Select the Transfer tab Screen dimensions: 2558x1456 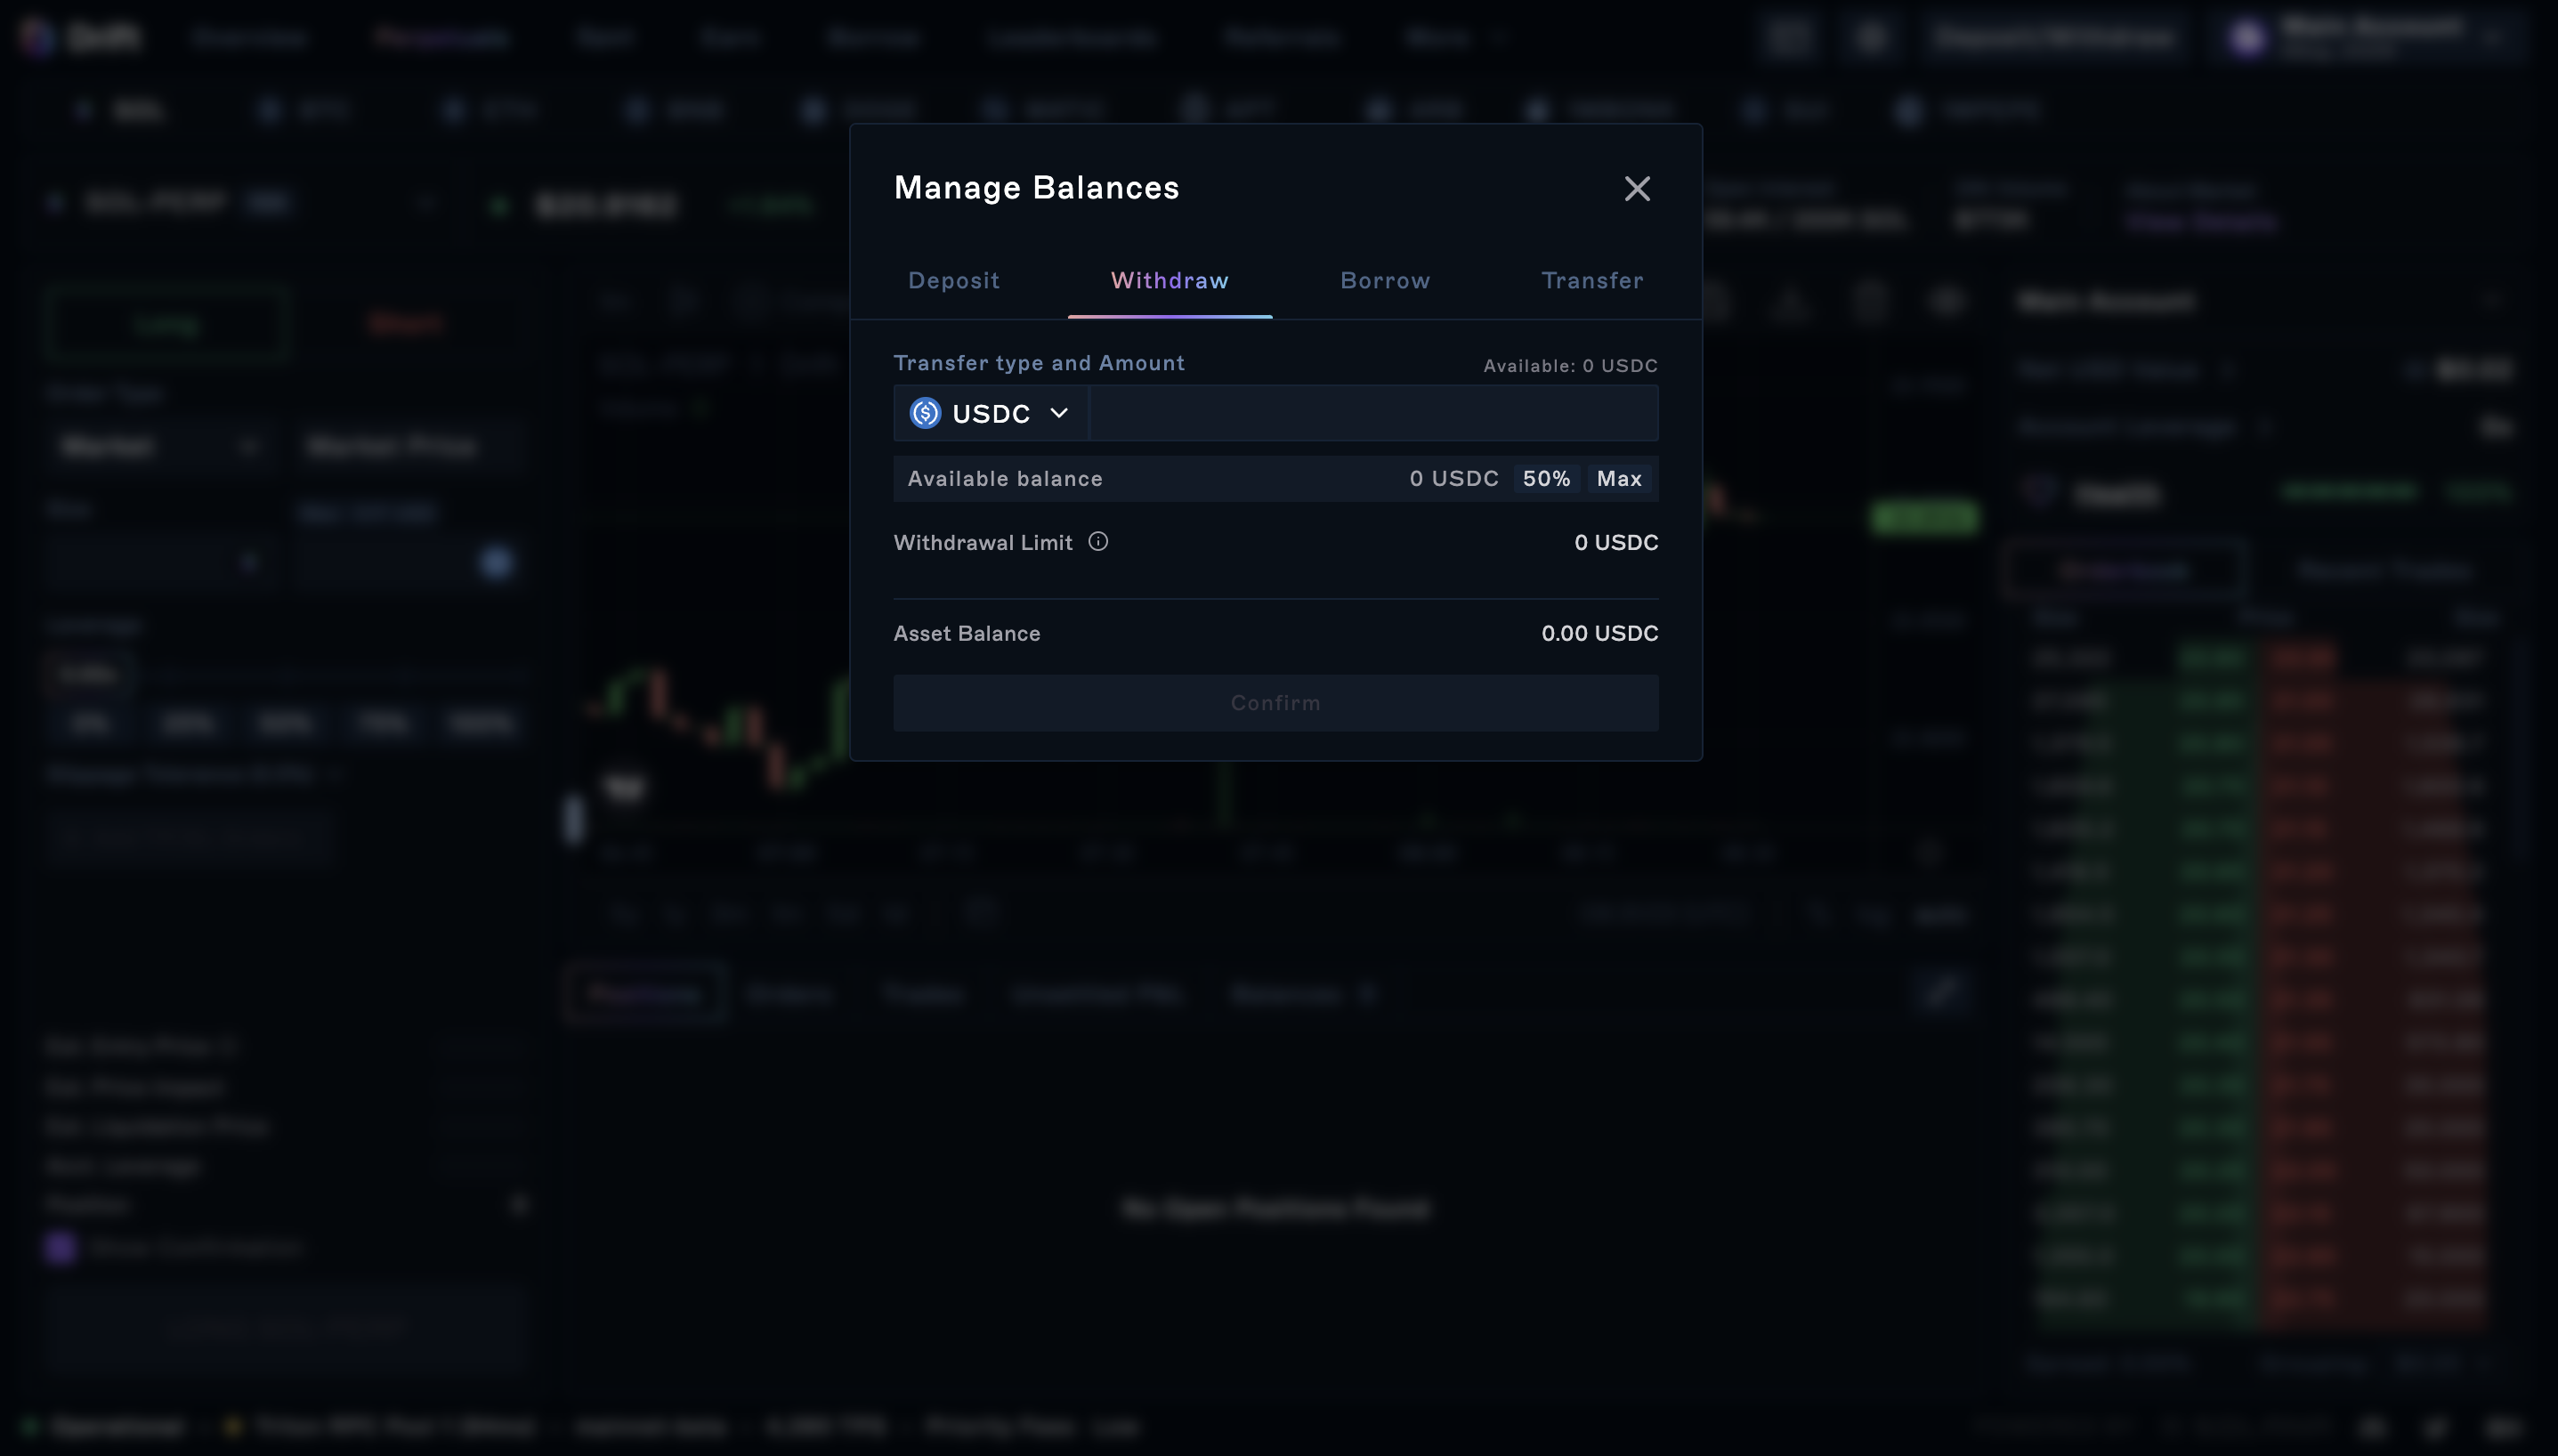(x=1591, y=281)
